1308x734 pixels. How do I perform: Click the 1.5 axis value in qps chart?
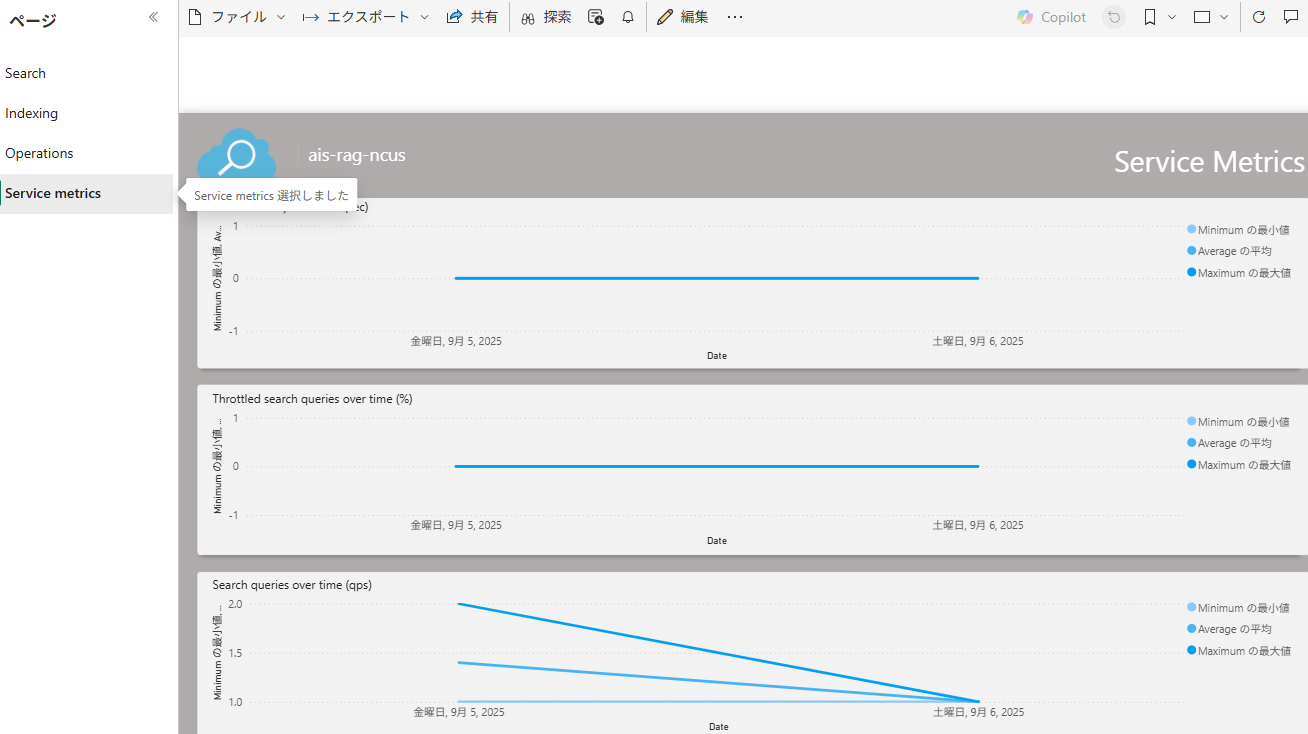point(235,653)
